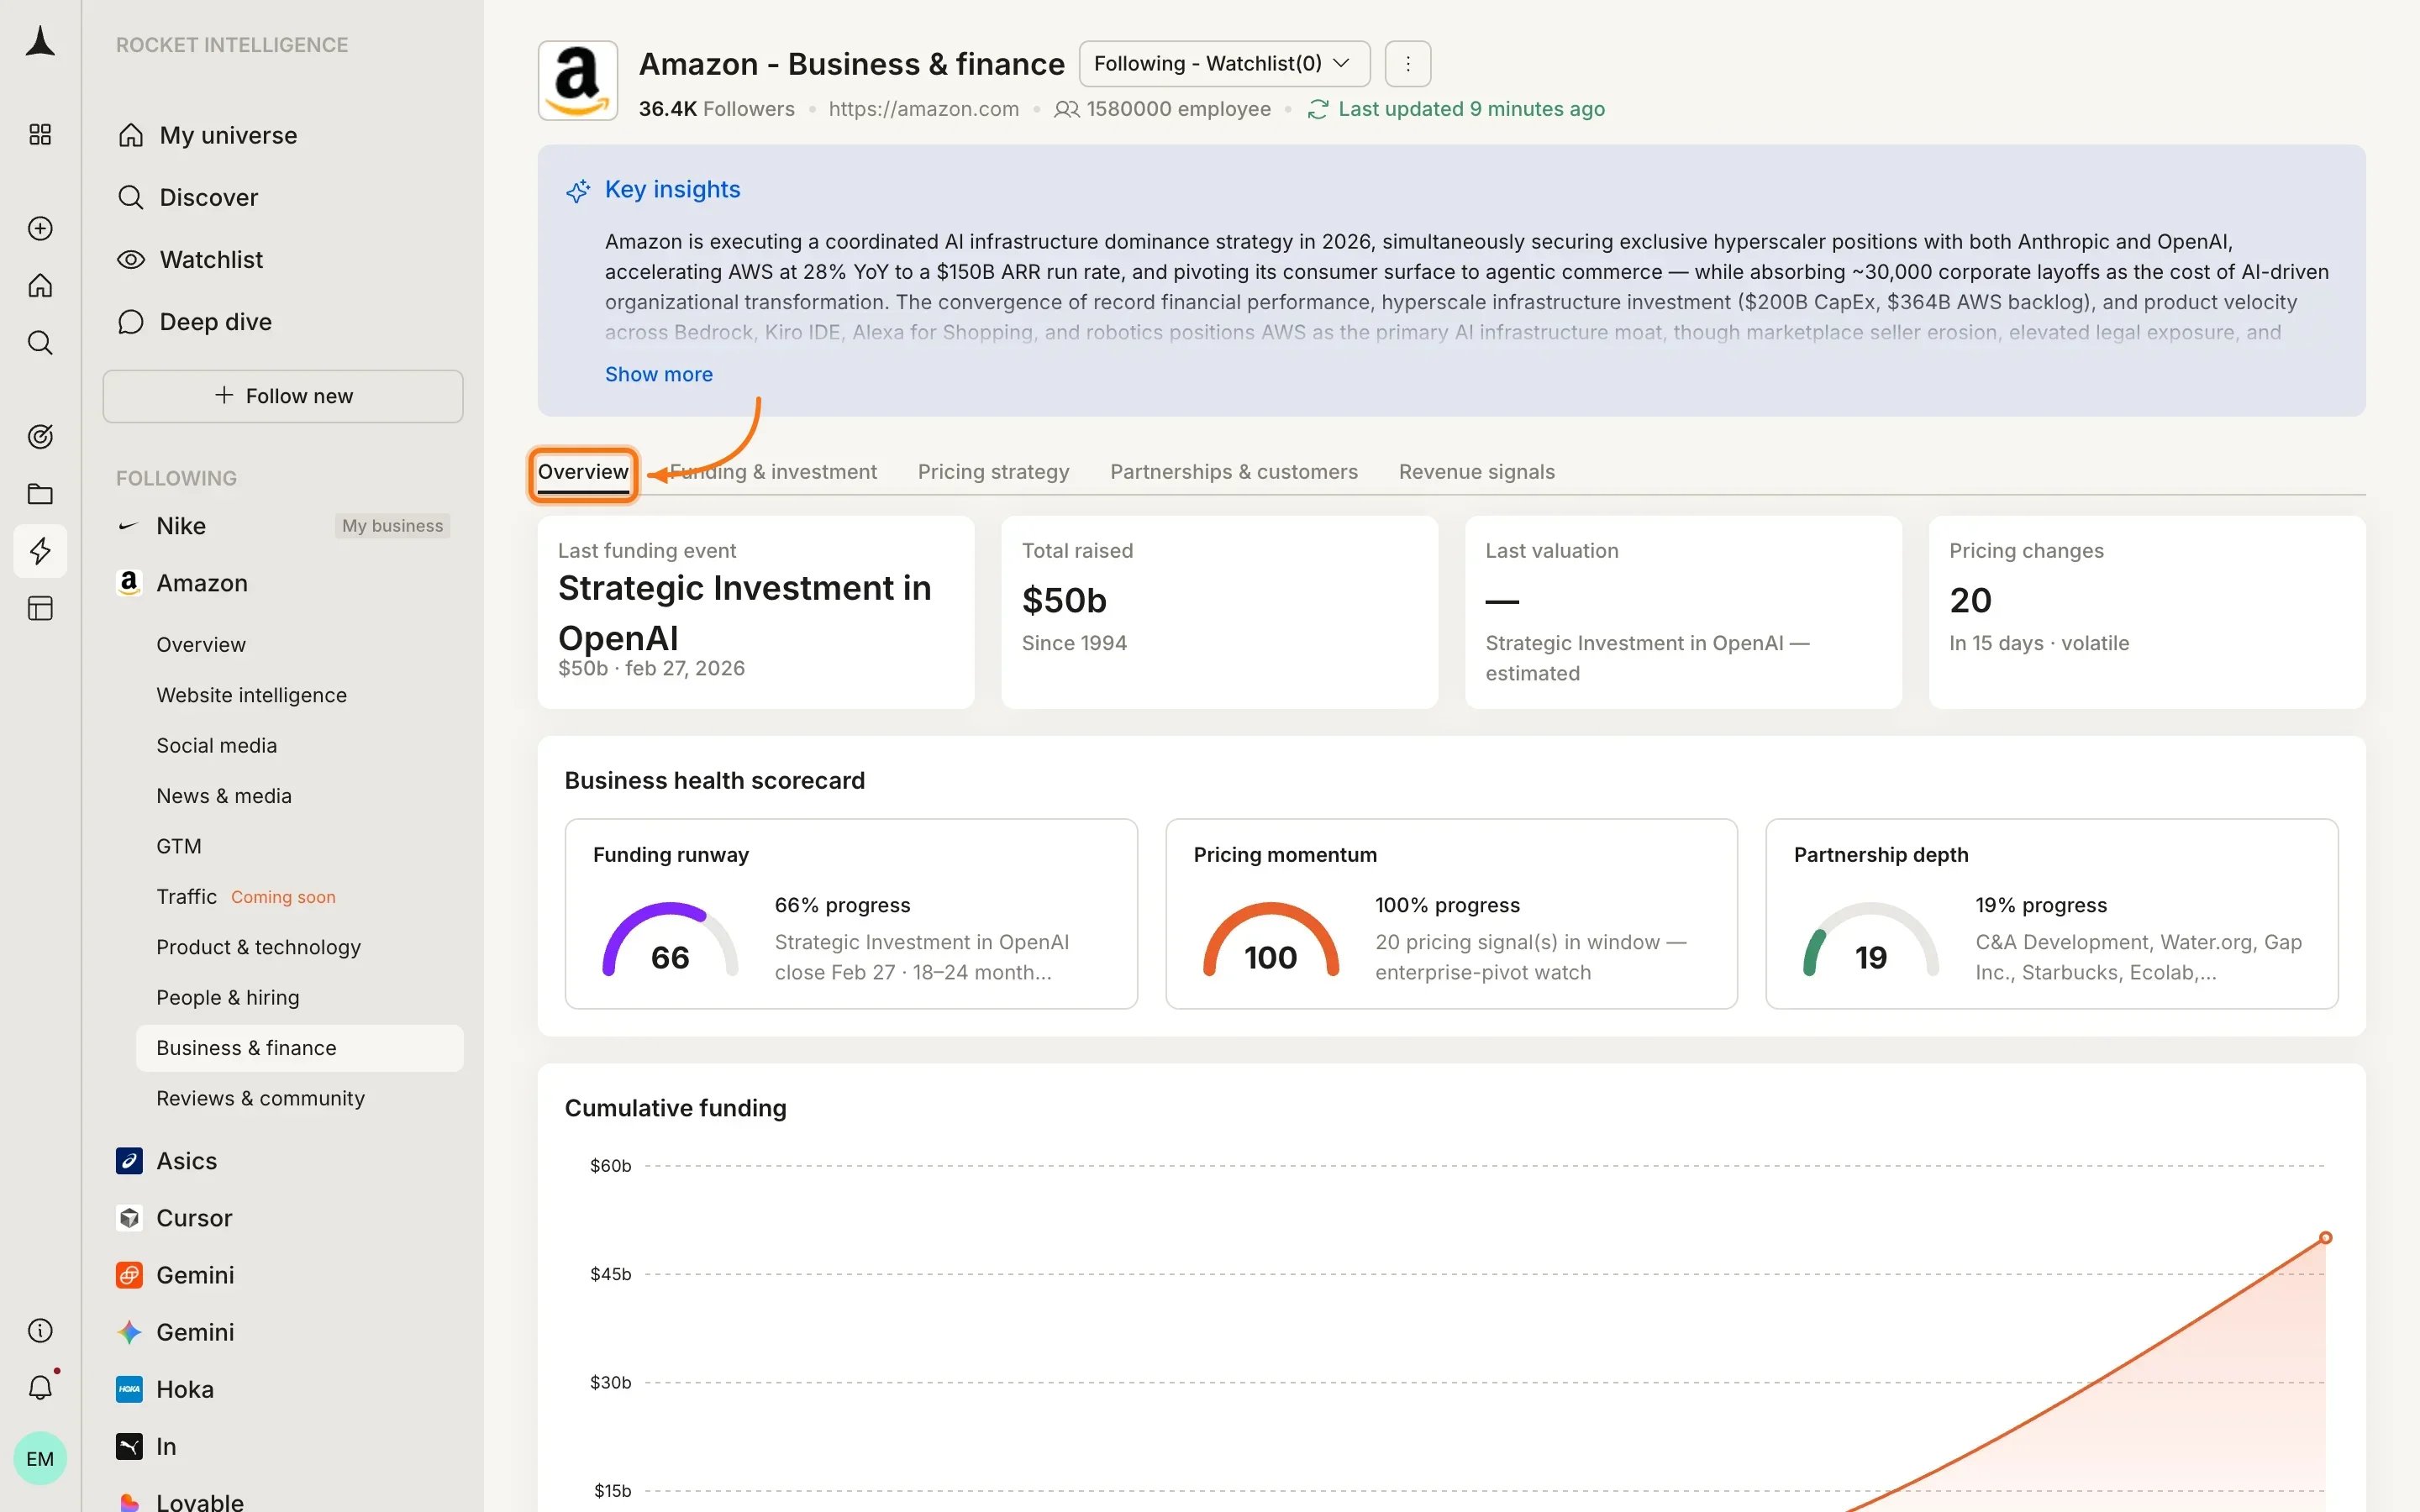Switch to Funding & investment tab
This screenshot has height=1512, width=2420.
773,472
